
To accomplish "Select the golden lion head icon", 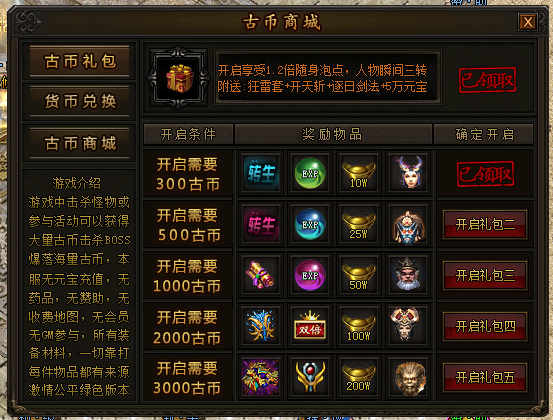I will point(408,377).
